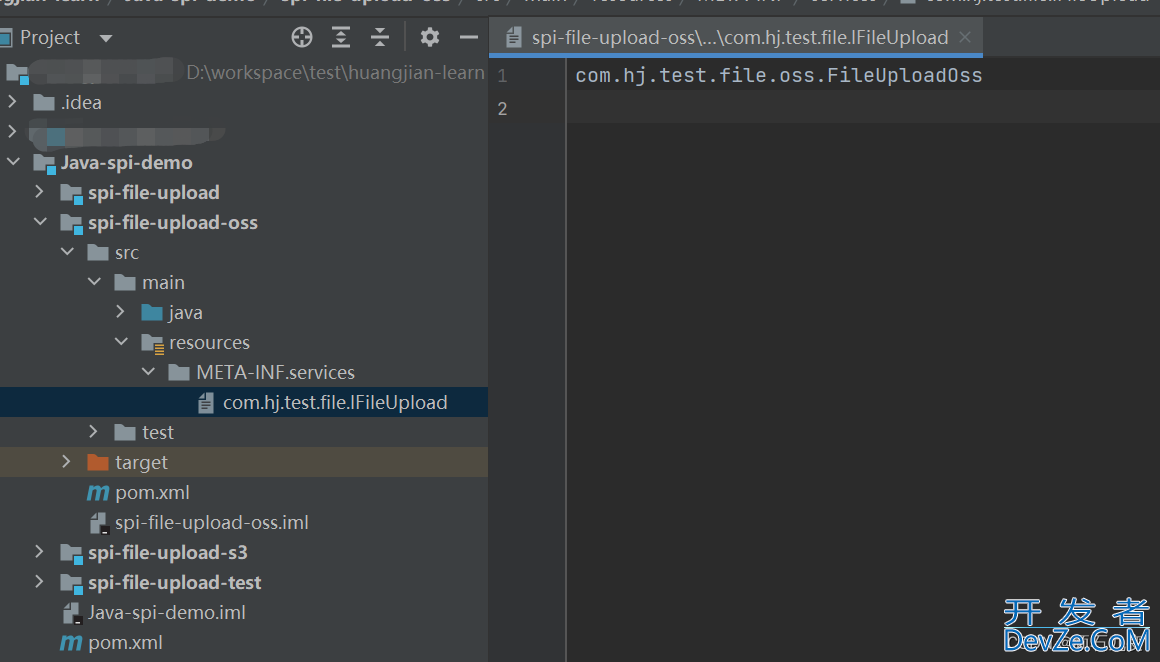1160x662 pixels.
Task: Click the Expand All toolbar icon
Action: tap(341, 37)
